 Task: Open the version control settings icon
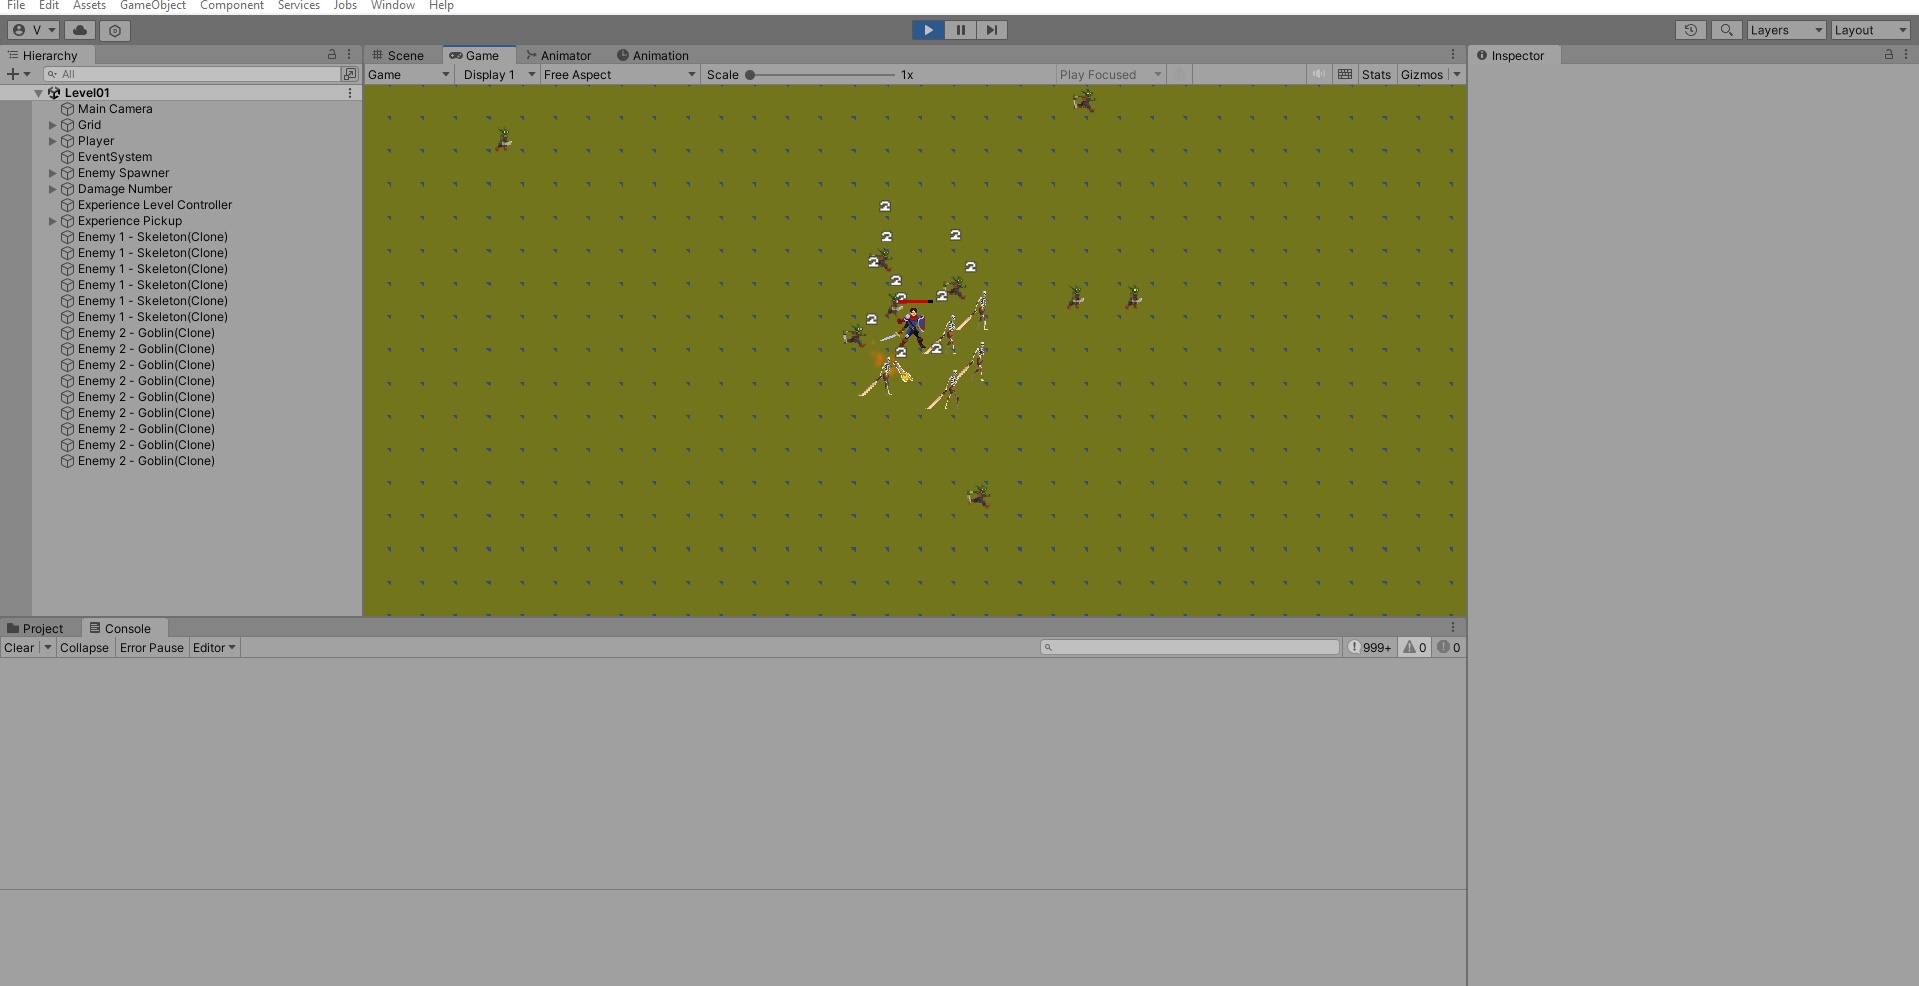115,30
